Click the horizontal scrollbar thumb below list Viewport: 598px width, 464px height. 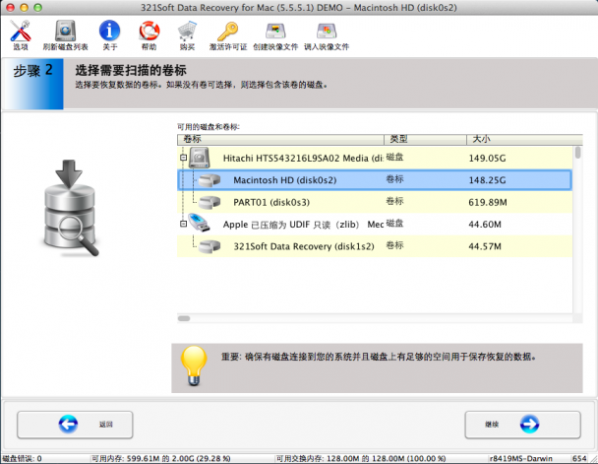[x=184, y=318]
